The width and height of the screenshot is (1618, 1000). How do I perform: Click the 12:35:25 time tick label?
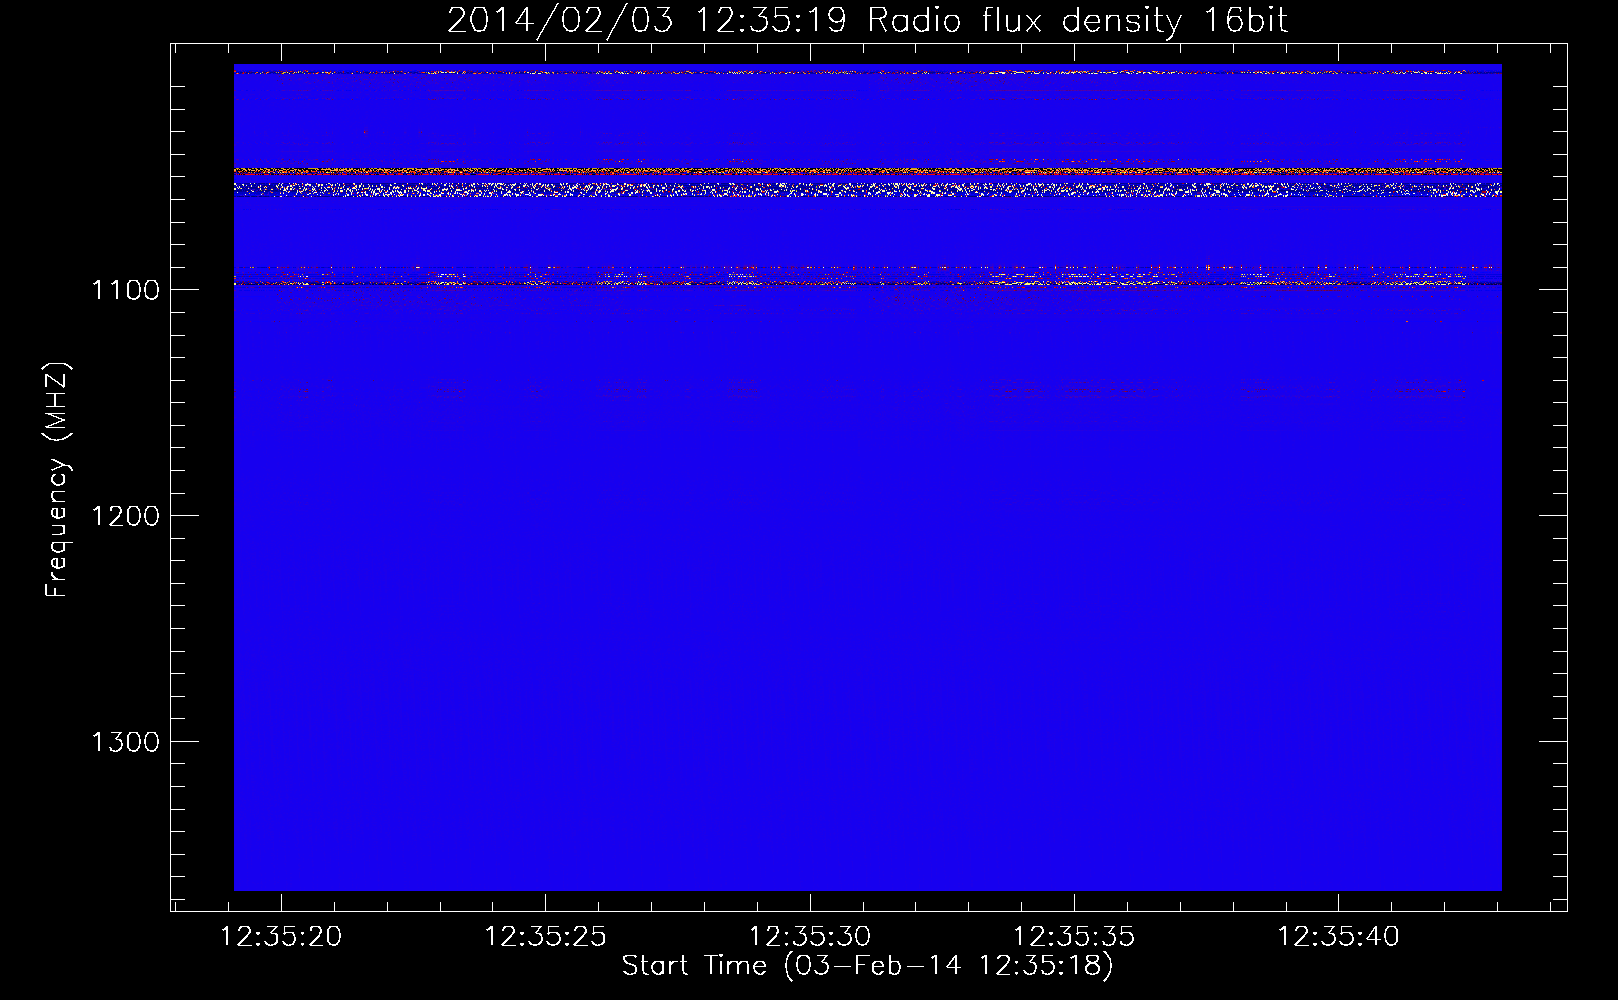pos(546,936)
